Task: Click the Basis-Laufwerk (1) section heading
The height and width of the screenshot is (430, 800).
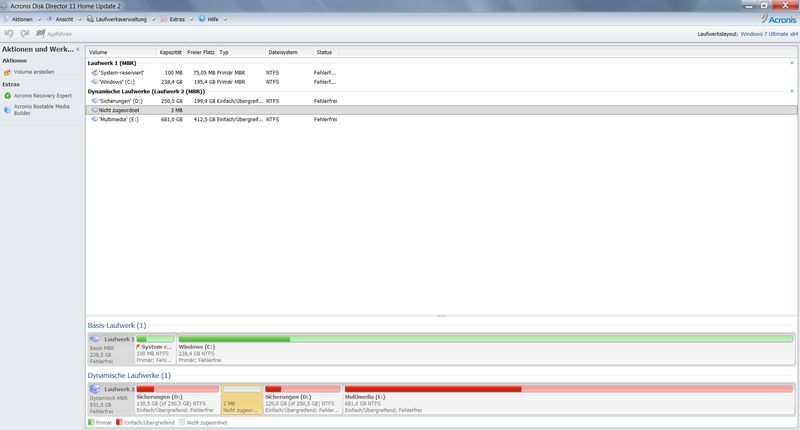Action: click(117, 325)
